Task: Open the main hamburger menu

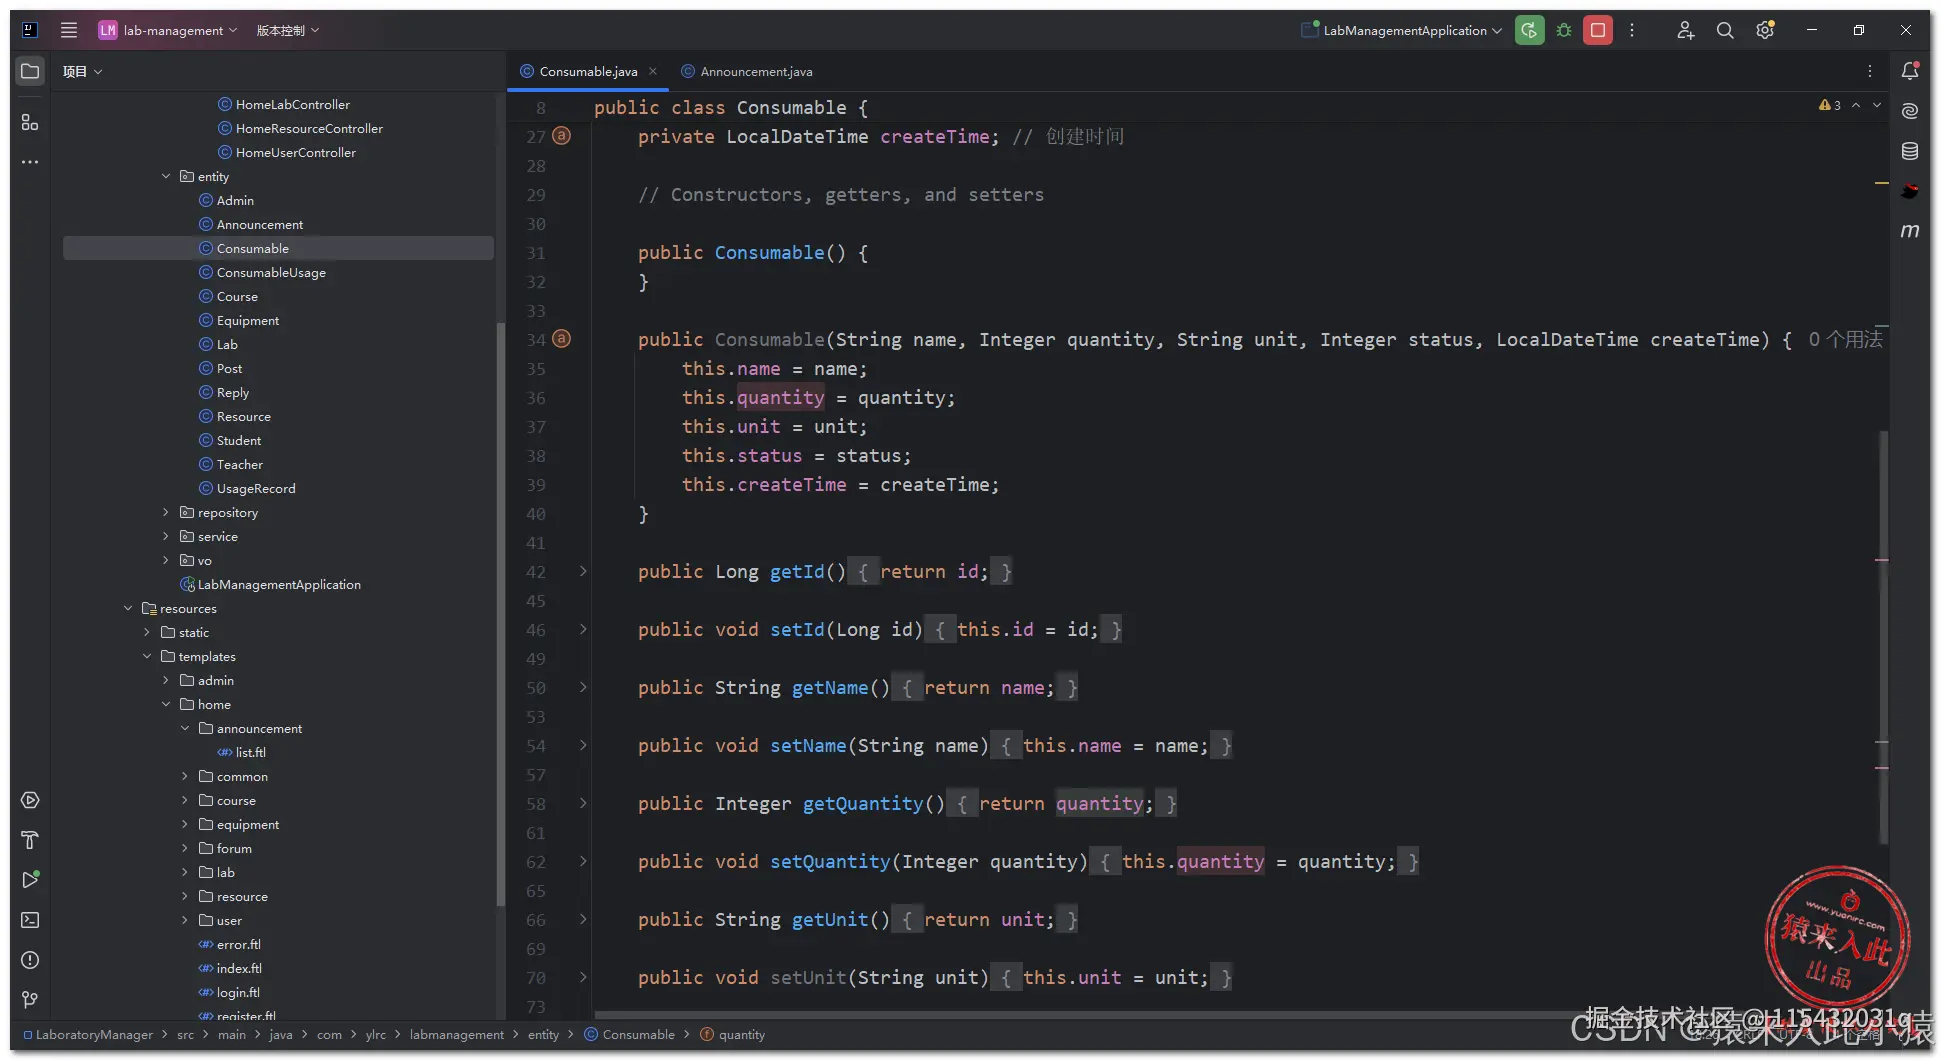Action: tap(69, 30)
